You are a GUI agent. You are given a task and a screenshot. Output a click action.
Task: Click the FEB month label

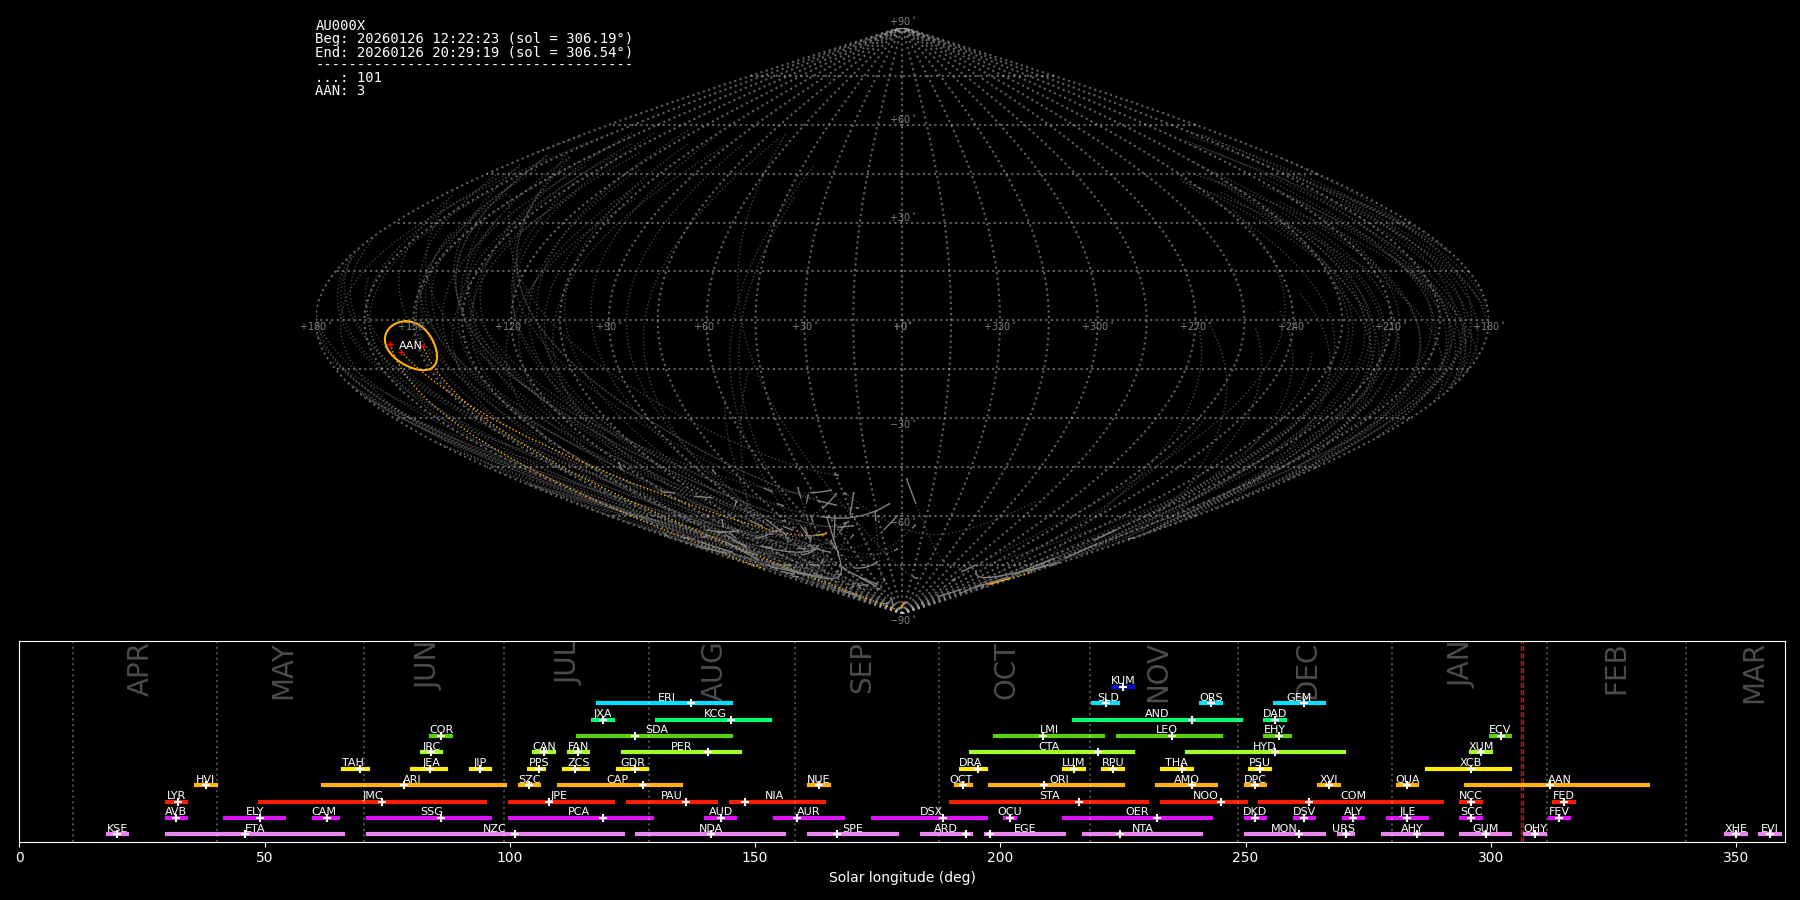tap(1616, 670)
